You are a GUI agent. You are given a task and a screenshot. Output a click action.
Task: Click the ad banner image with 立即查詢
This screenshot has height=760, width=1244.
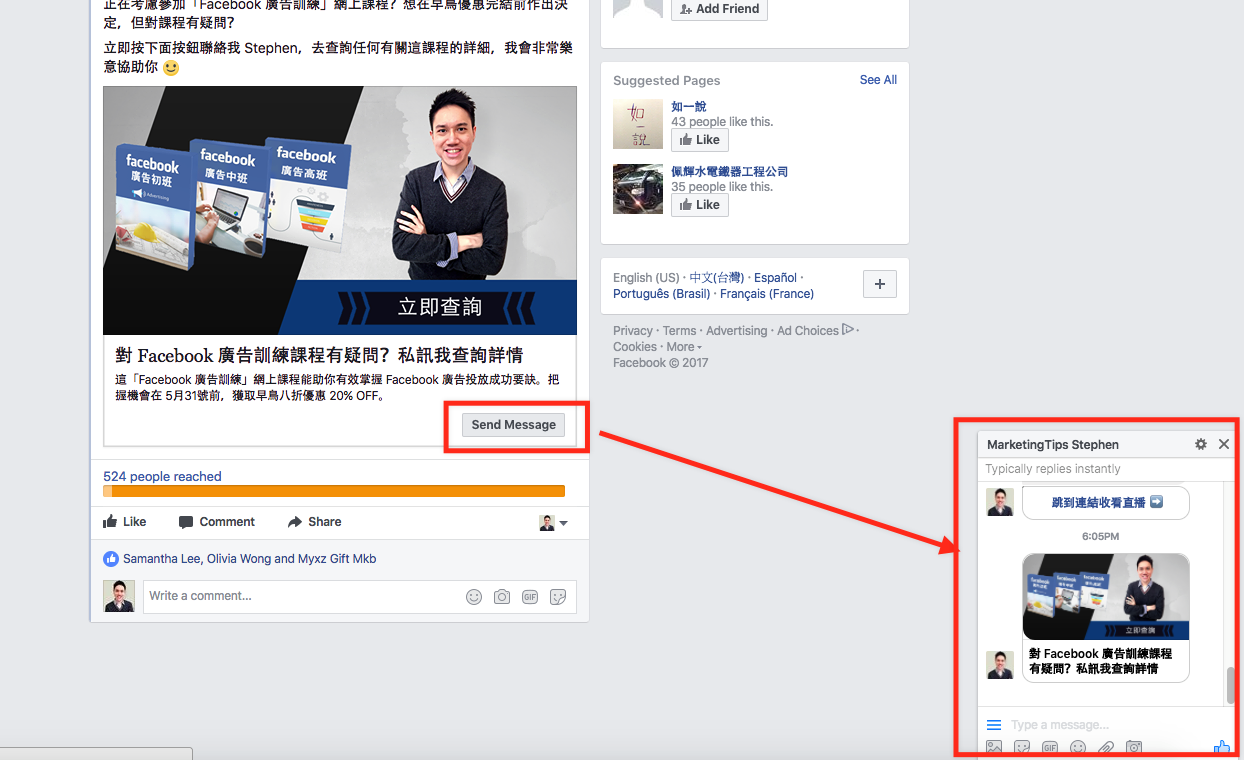340,210
